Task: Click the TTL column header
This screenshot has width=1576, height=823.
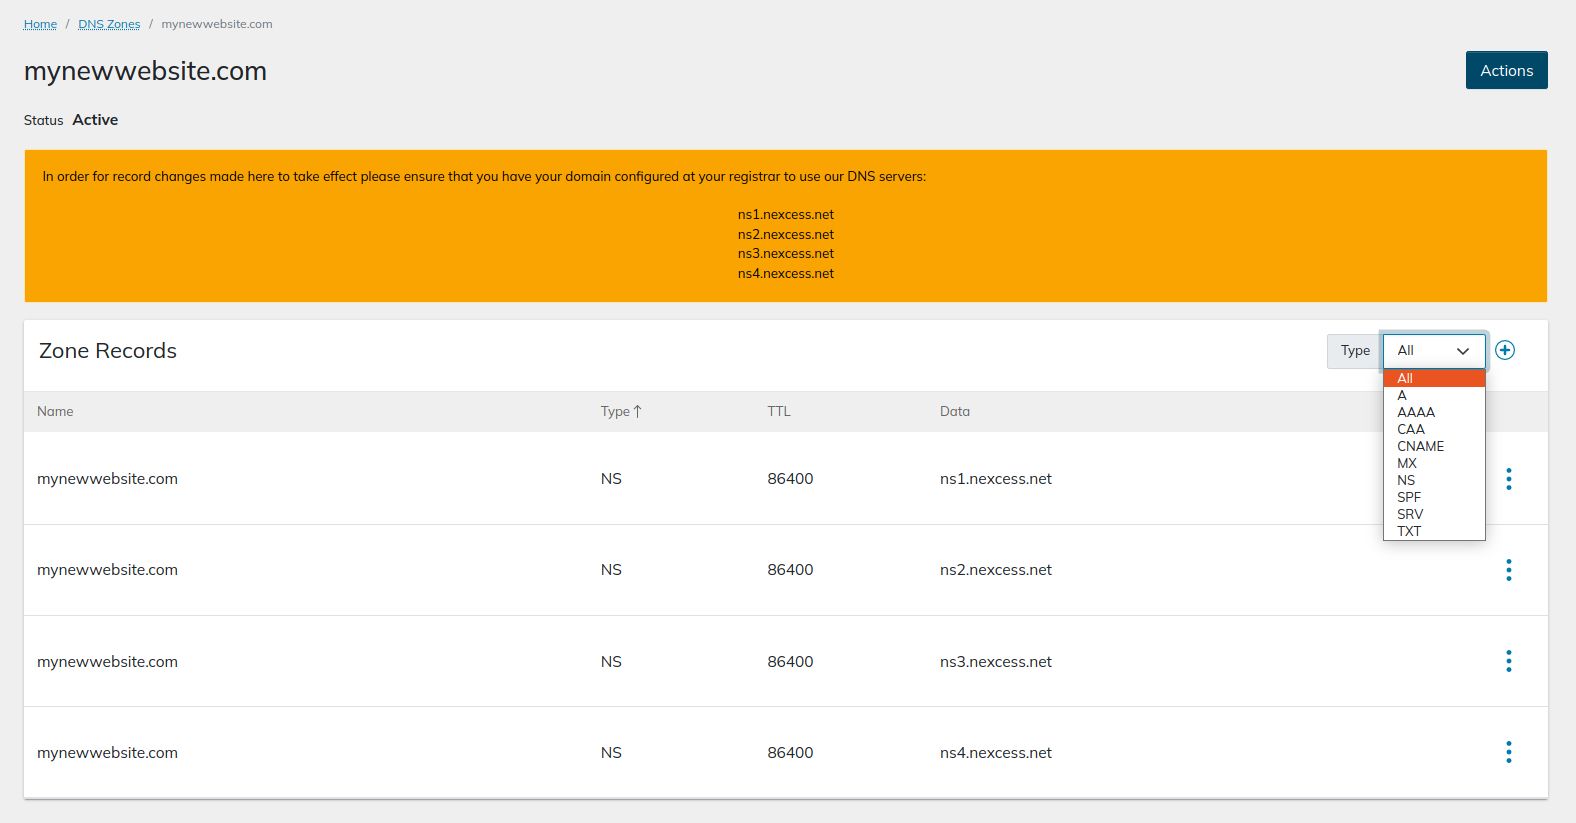Action: [x=779, y=411]
